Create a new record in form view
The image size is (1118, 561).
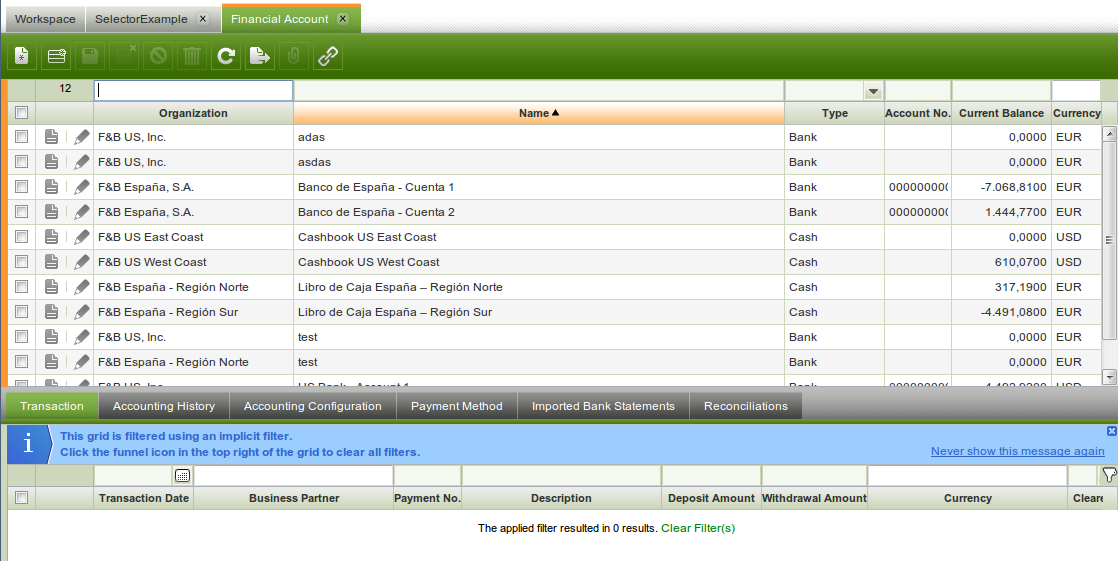[x=22, y=56]
